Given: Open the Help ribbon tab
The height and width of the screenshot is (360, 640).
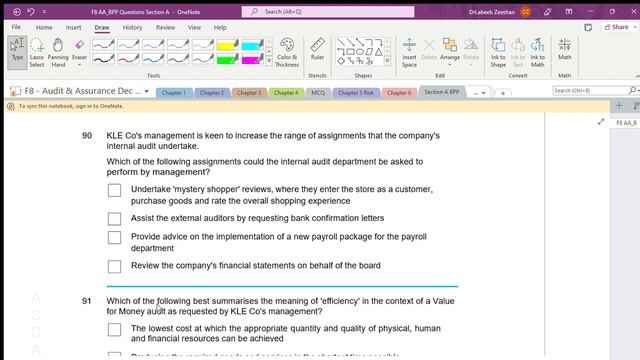Looking at the screenshot, I should pos(220,27).
